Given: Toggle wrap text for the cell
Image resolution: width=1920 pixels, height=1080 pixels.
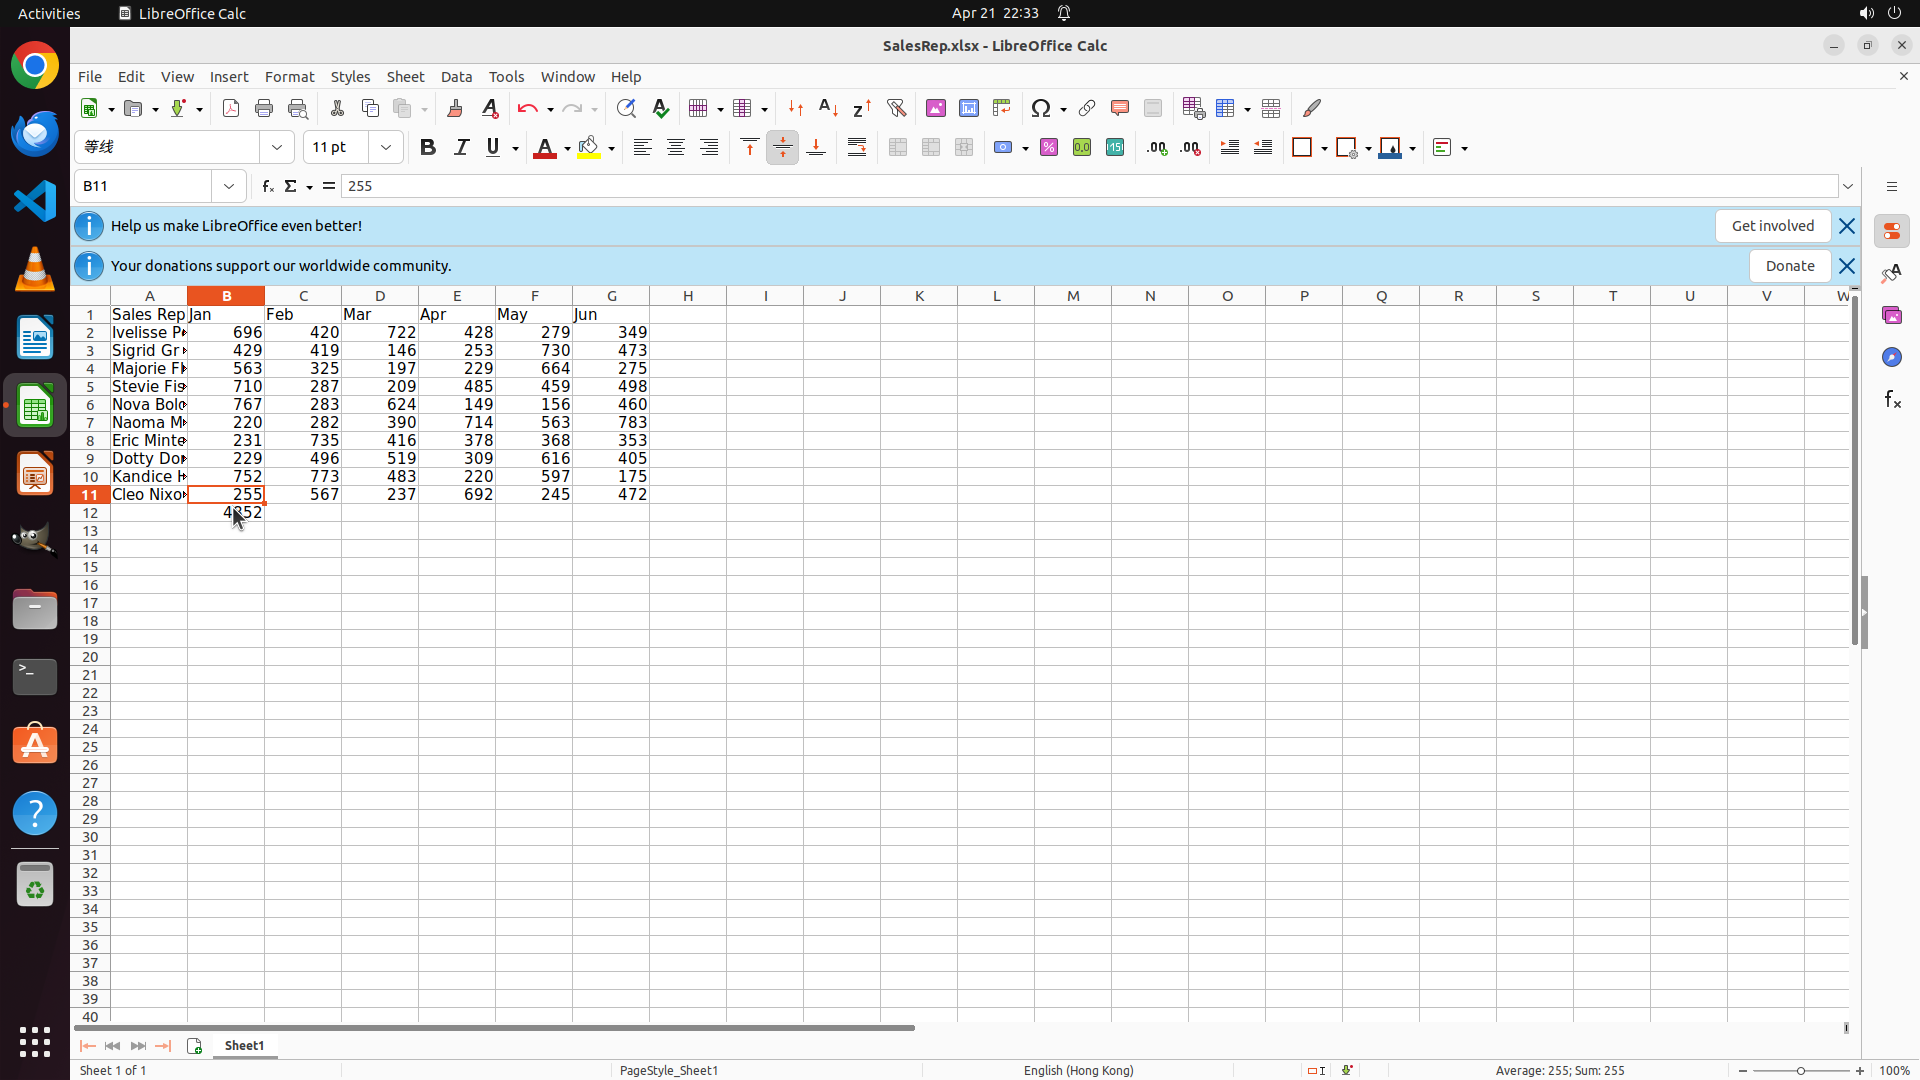Looking at the screenshot, I should coord(857,148).
